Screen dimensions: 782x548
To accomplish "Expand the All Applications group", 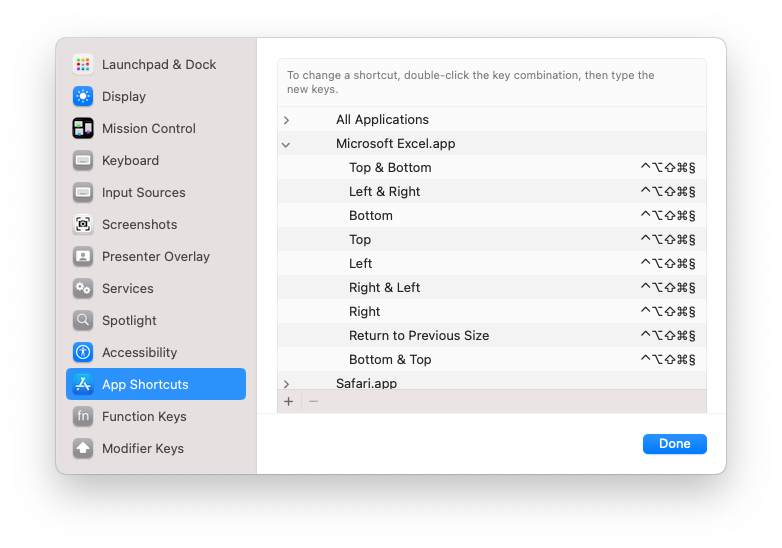I will click(286, 120).
